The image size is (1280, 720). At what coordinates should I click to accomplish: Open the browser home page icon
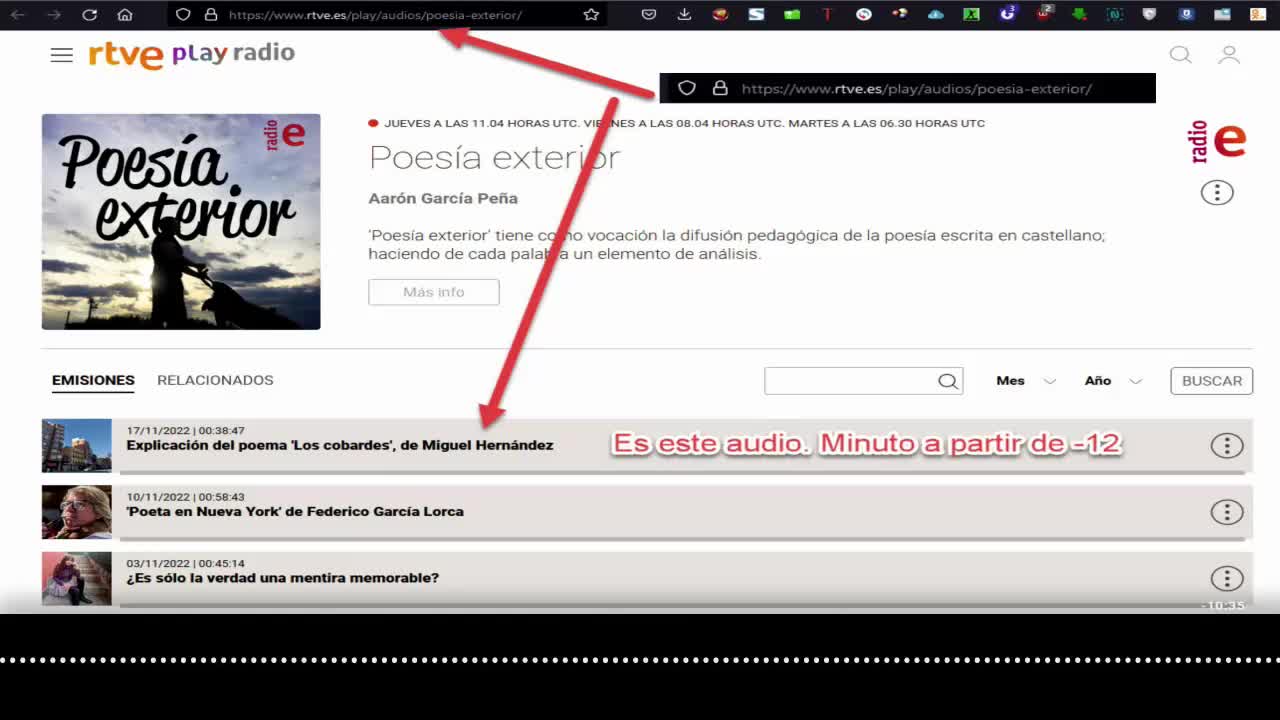click(x=125, y=15)
